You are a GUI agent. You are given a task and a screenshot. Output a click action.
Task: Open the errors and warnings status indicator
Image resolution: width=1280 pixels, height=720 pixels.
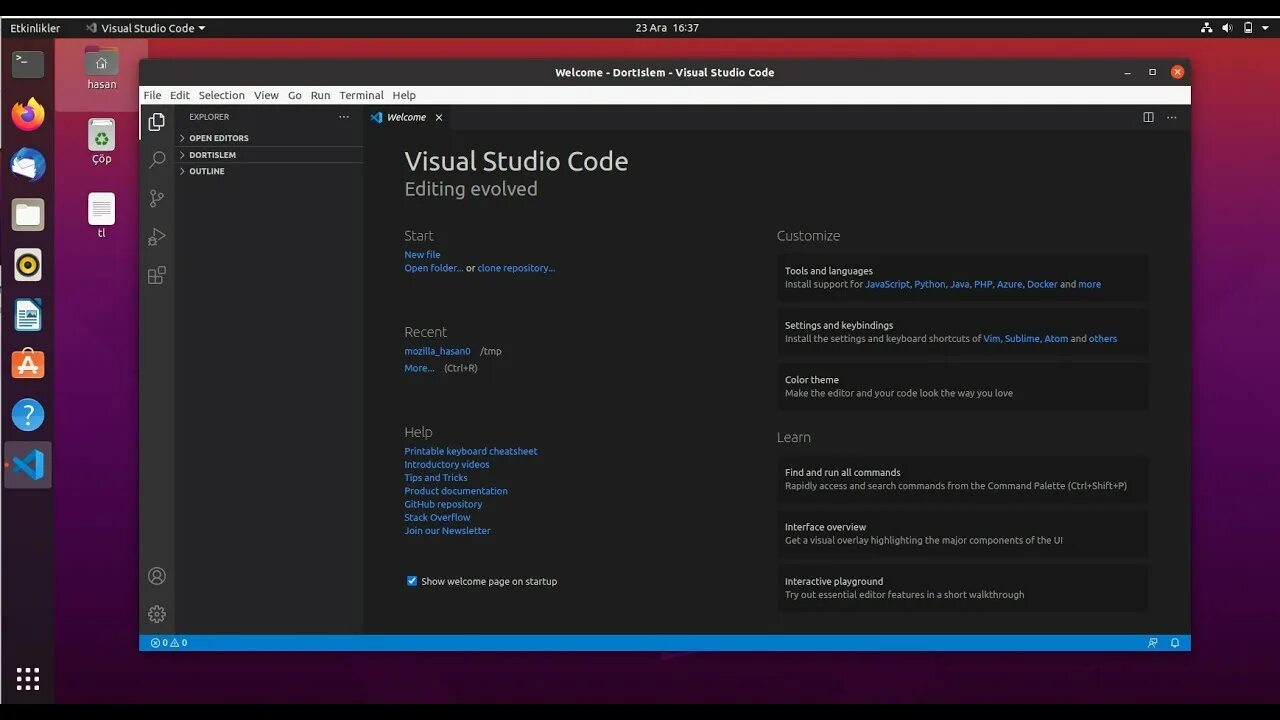pos(169,643)
